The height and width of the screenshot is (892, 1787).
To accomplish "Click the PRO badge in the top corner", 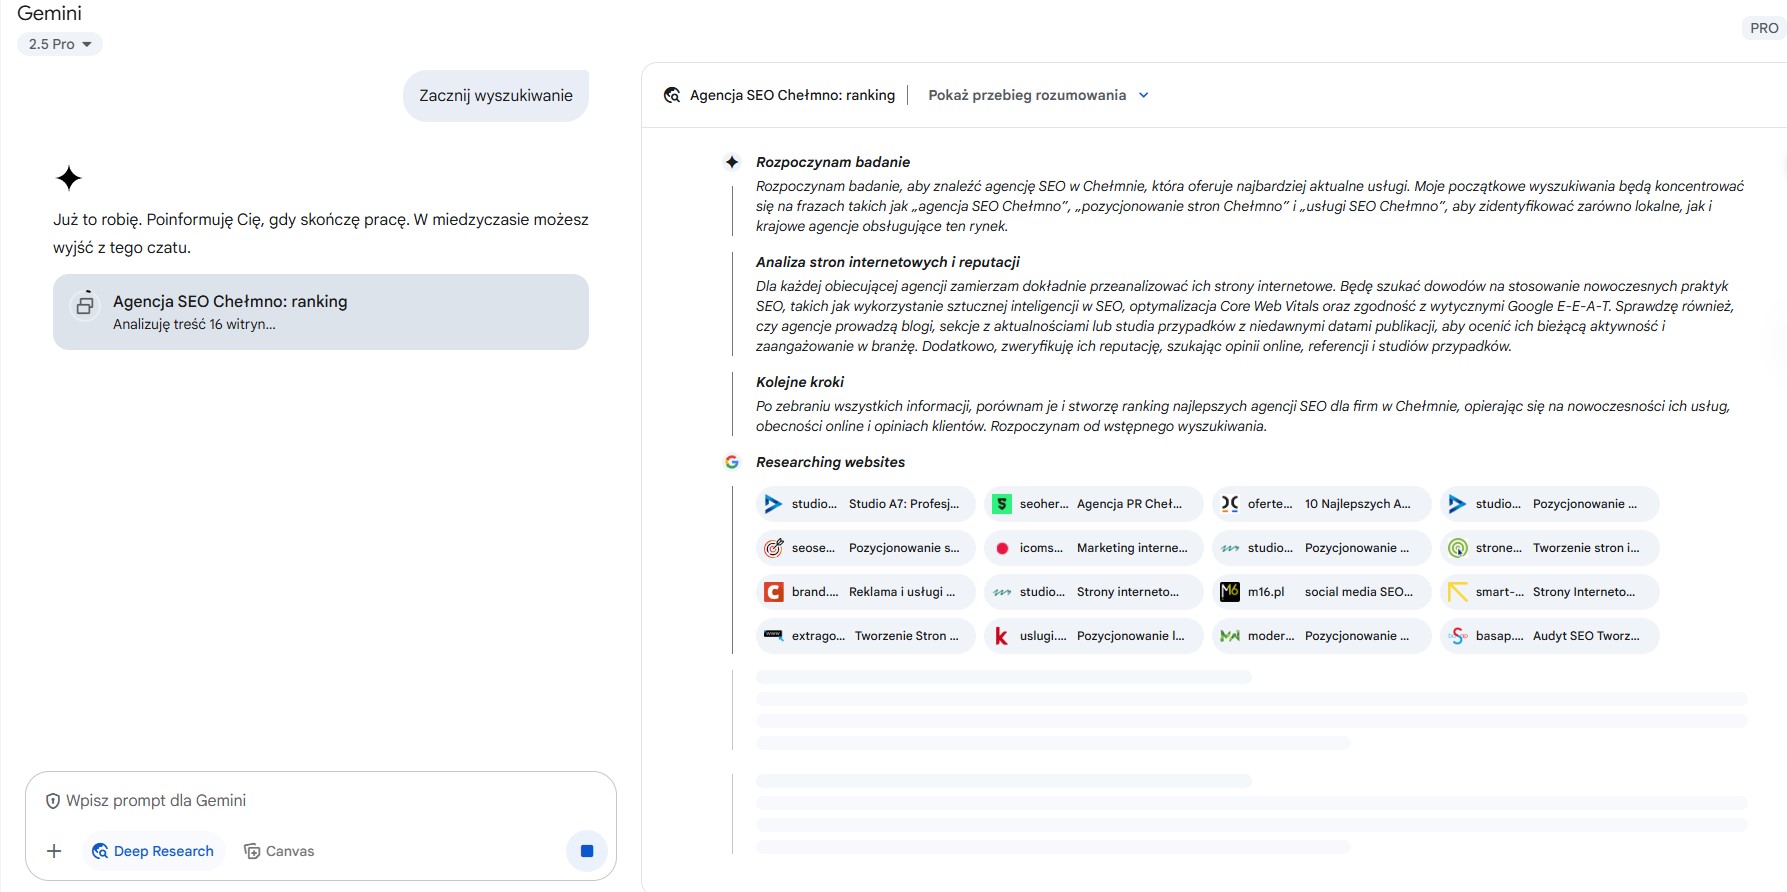I will [x=1764, y=28].
